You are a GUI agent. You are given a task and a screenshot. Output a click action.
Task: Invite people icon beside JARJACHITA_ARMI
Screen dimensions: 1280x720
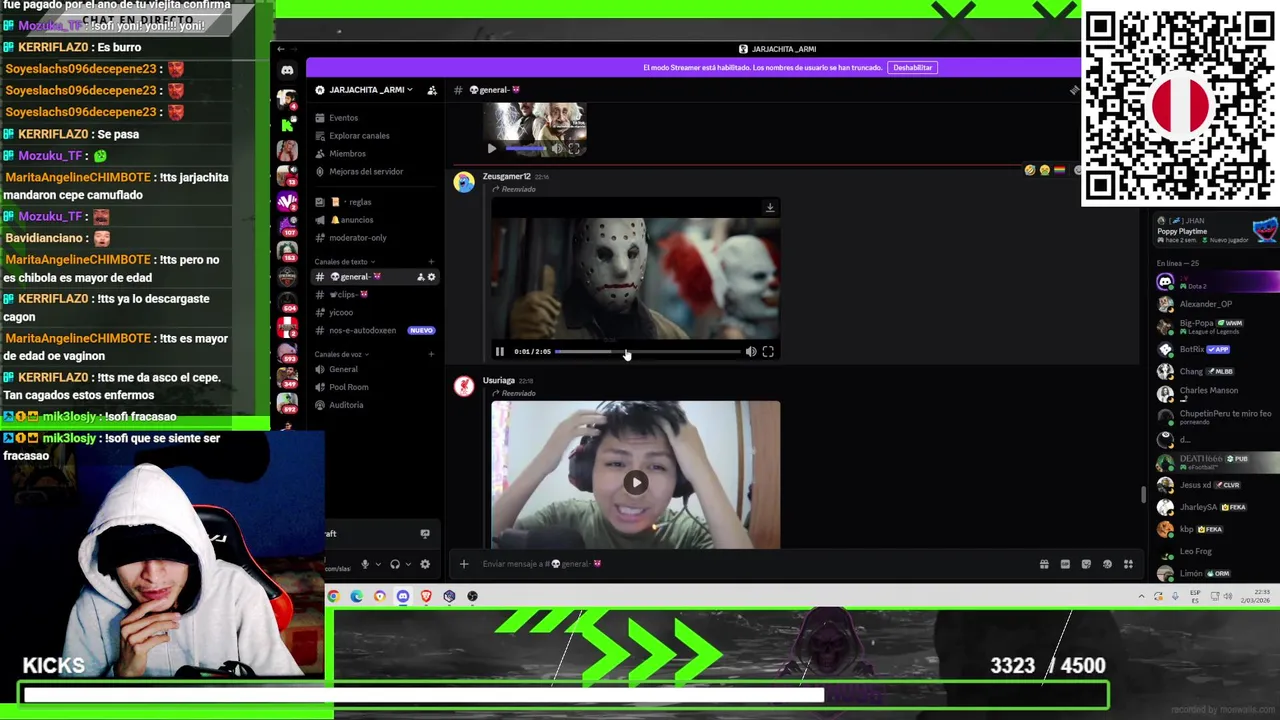point(432,90)
